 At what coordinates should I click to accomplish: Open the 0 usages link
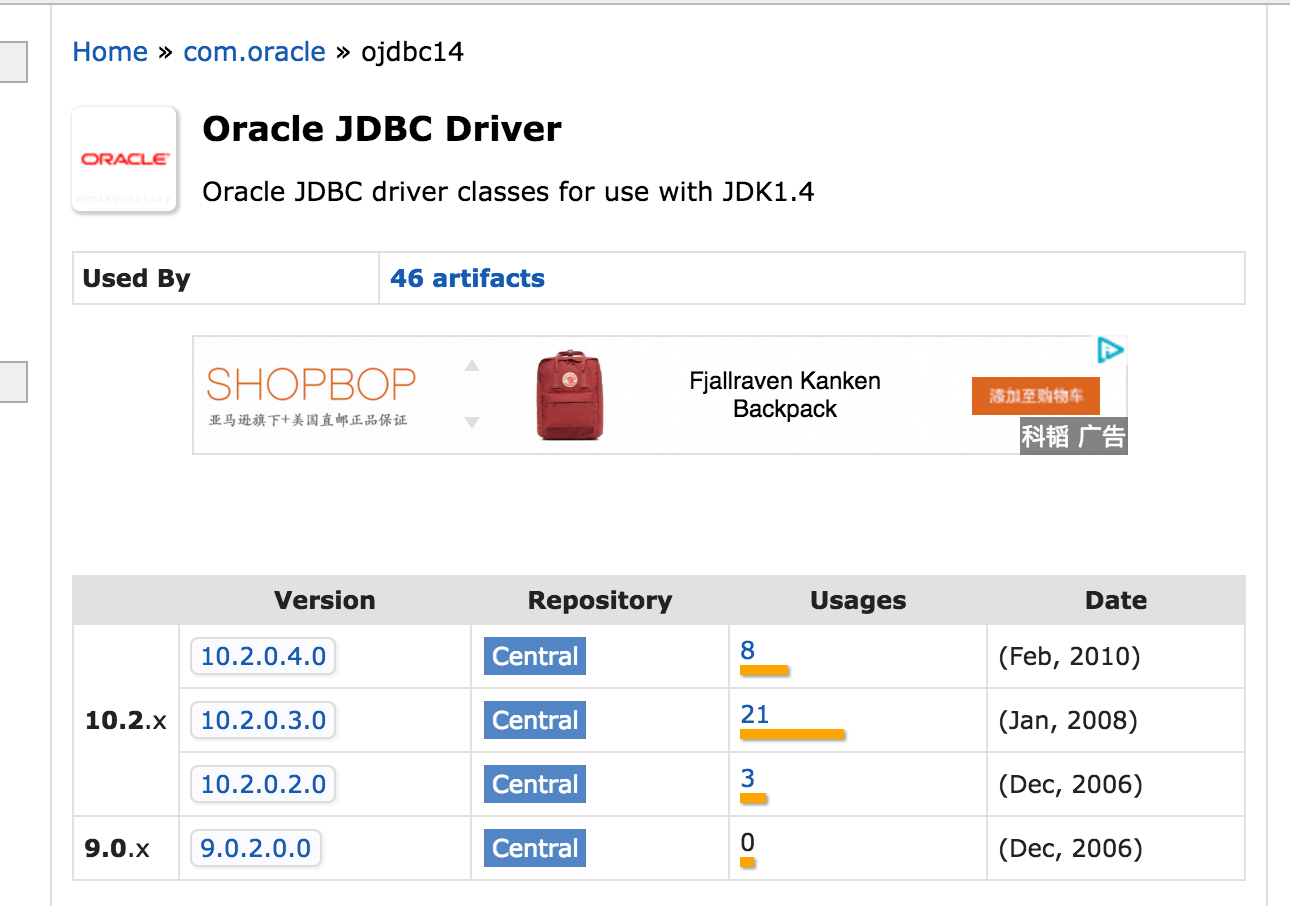(748, 842)
